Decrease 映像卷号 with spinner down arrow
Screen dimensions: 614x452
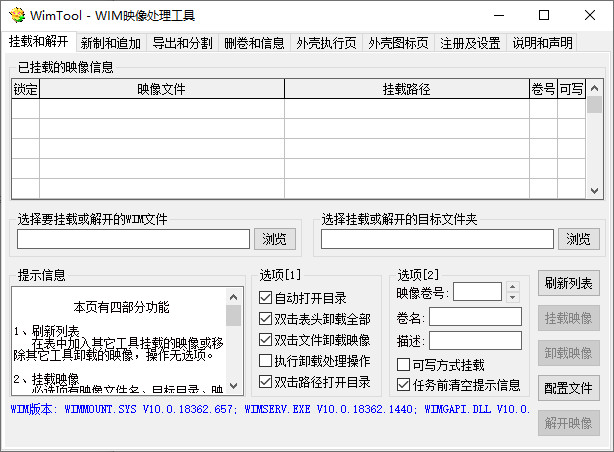pyautogui.click(x=513, y=297)
